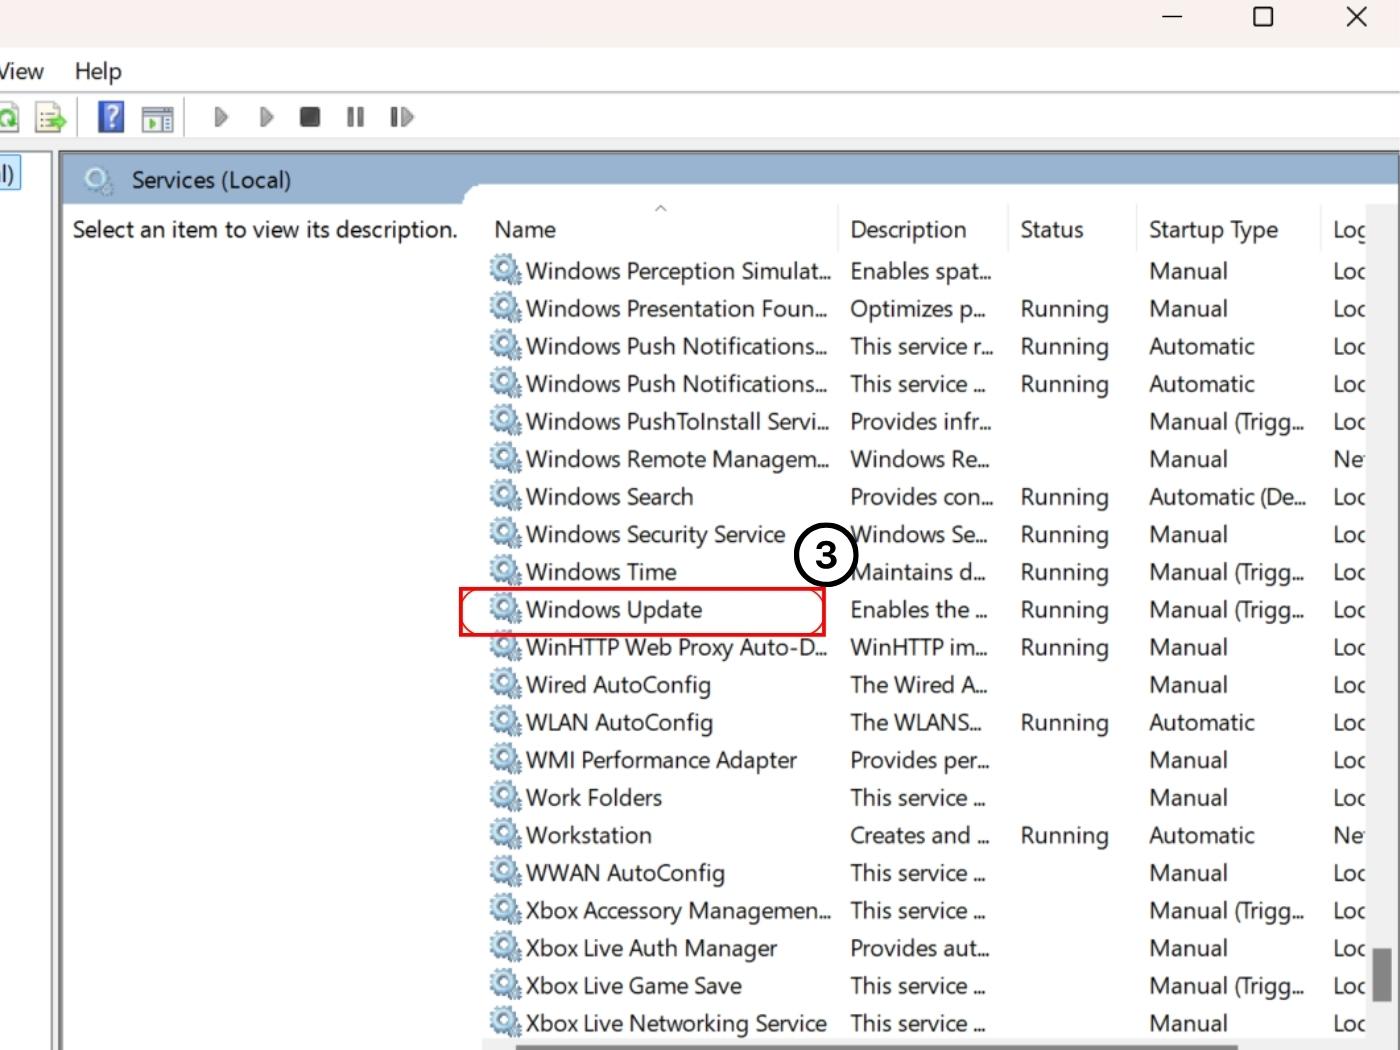
Task: Click the Show/Hide Action Pane toolbar icon
Action: coord(157,118)
